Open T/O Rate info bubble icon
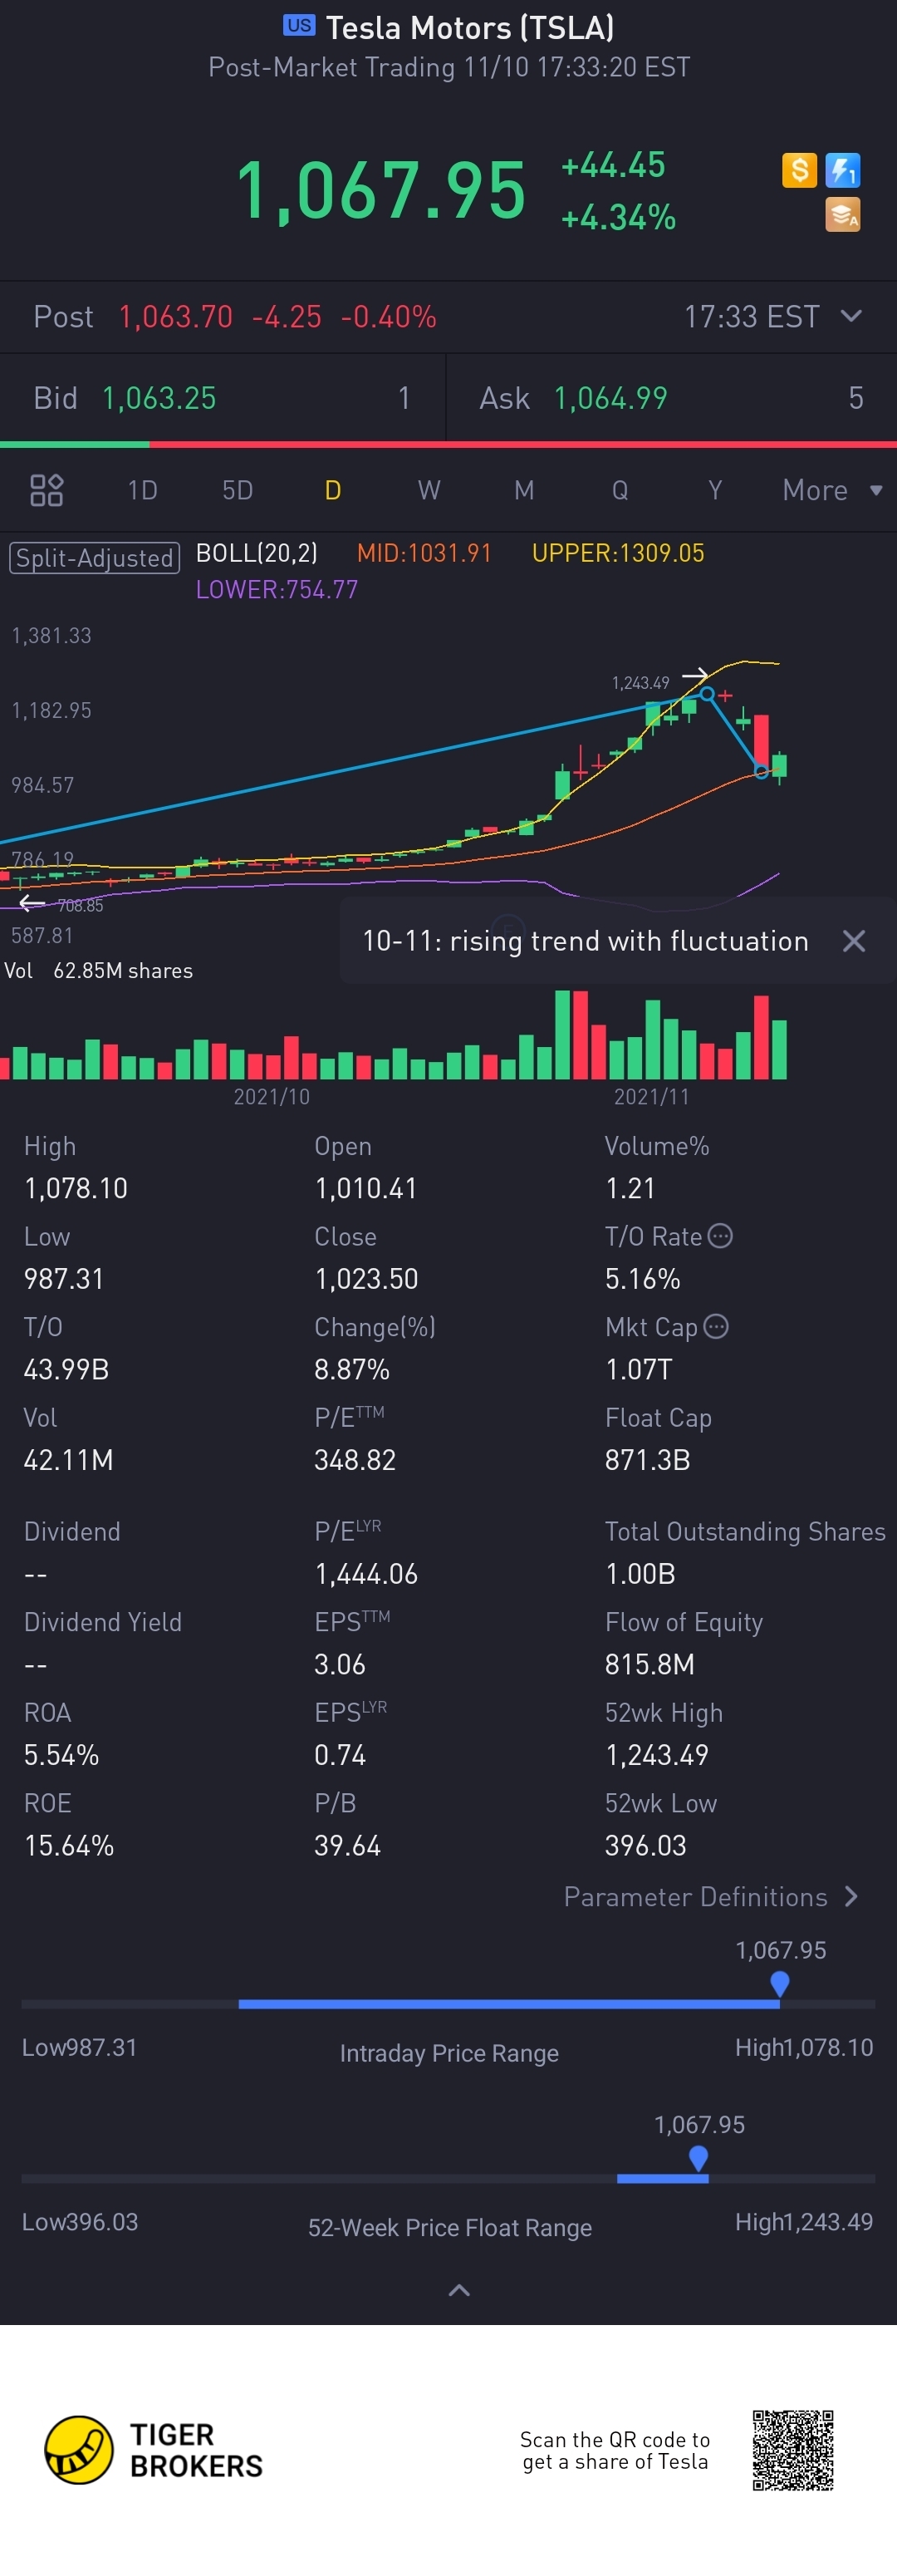The image size is (897, 2576). tap(720, 1236)
